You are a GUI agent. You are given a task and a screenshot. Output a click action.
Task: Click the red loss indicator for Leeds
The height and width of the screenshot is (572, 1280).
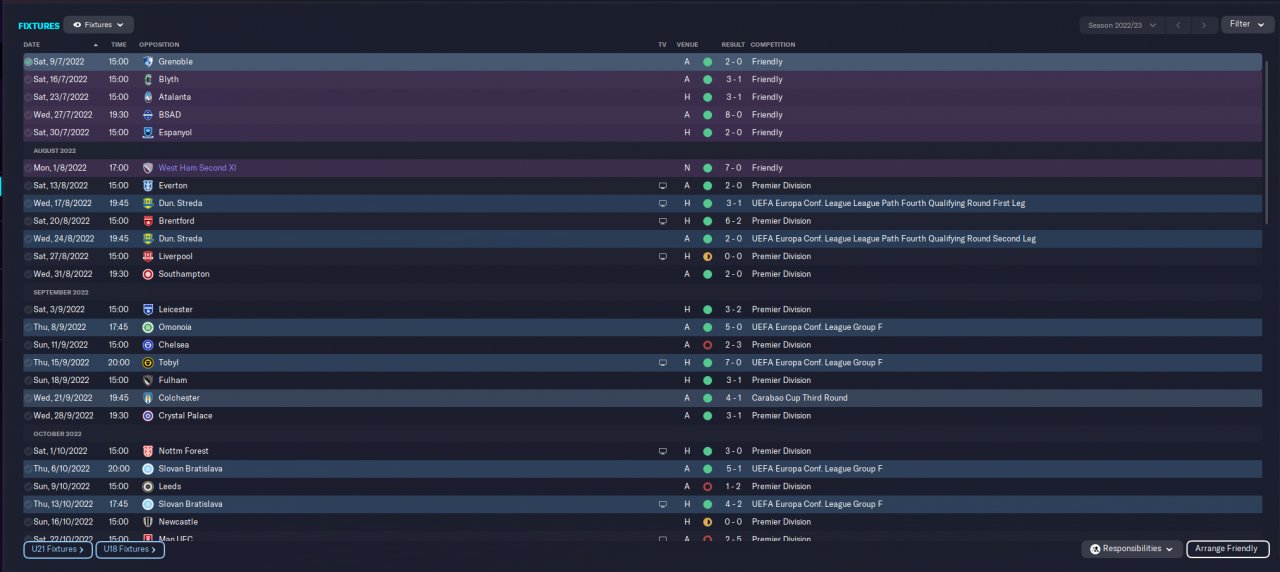click(x=707, y=487)
